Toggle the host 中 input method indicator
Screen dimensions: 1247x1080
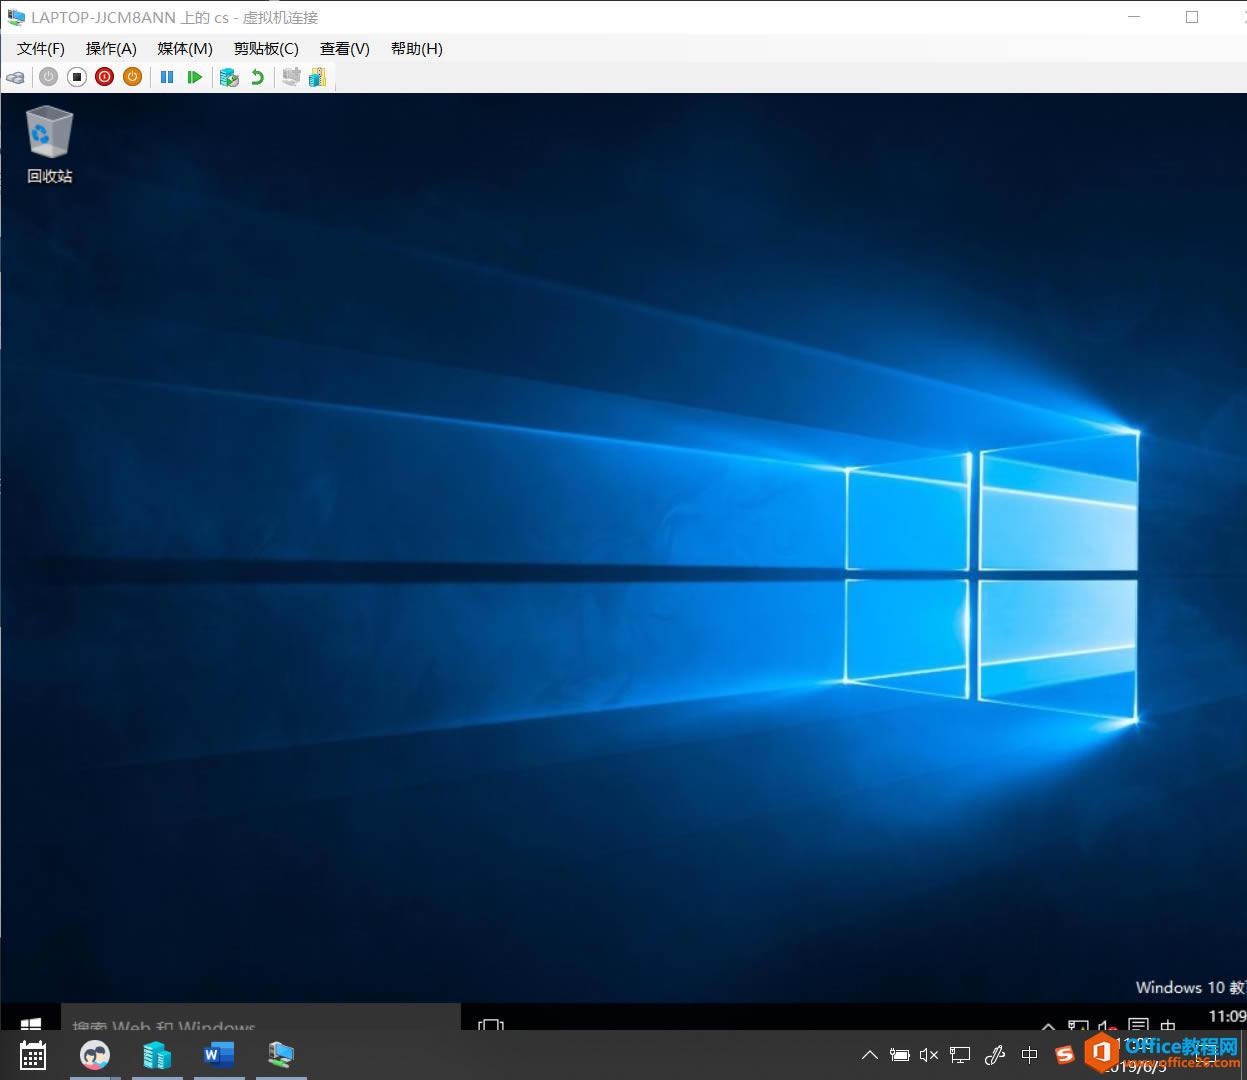[1030, 1055]
